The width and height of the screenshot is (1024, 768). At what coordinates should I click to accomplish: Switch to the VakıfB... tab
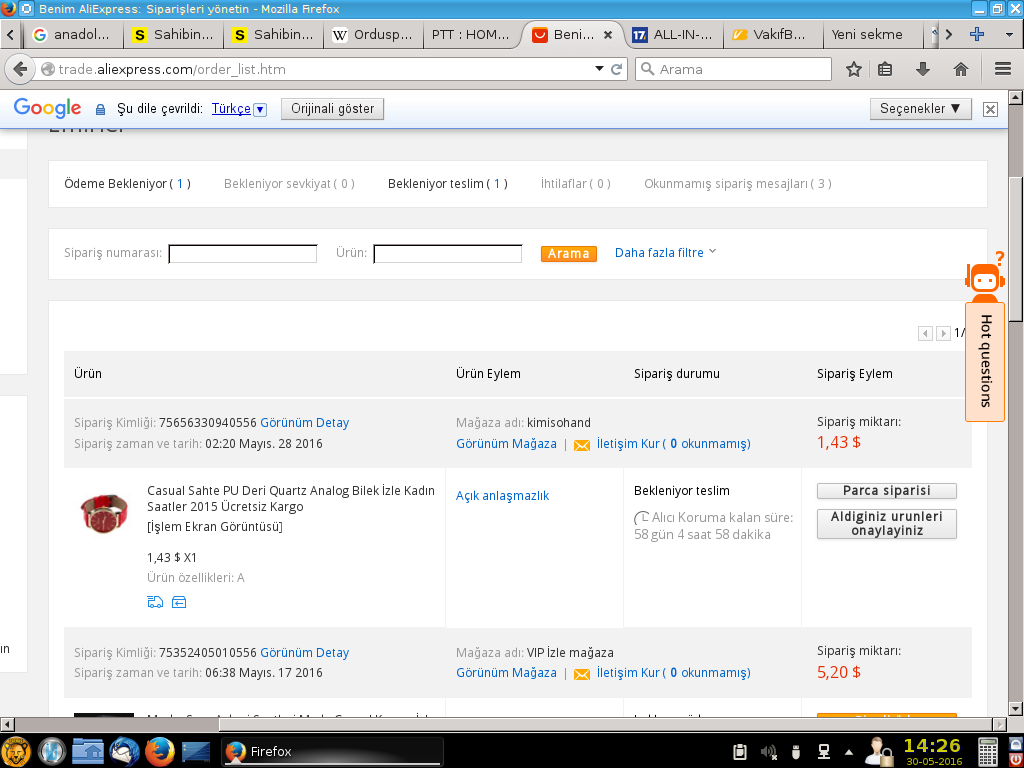pyautogui.click(x=773, y=35)
